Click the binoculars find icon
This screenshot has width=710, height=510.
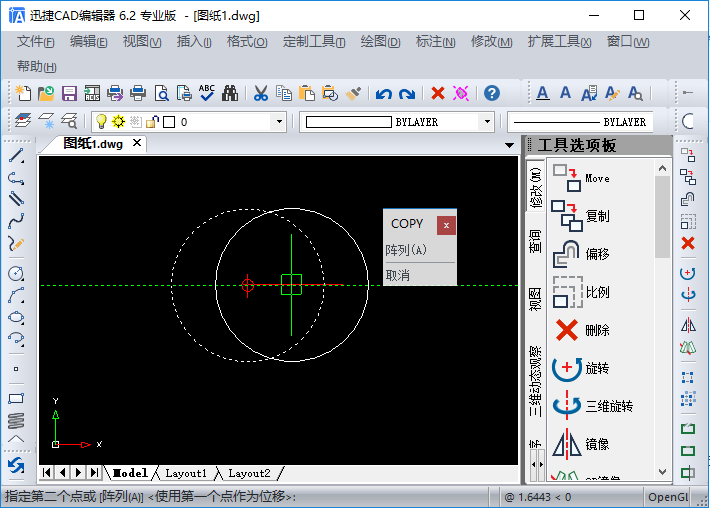pos(230,93)
